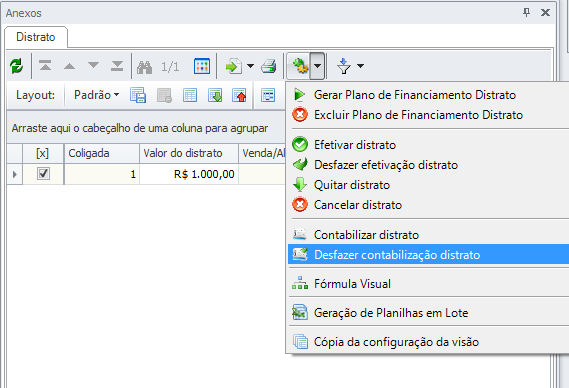Open the Padrão layout dropdown

97,95
